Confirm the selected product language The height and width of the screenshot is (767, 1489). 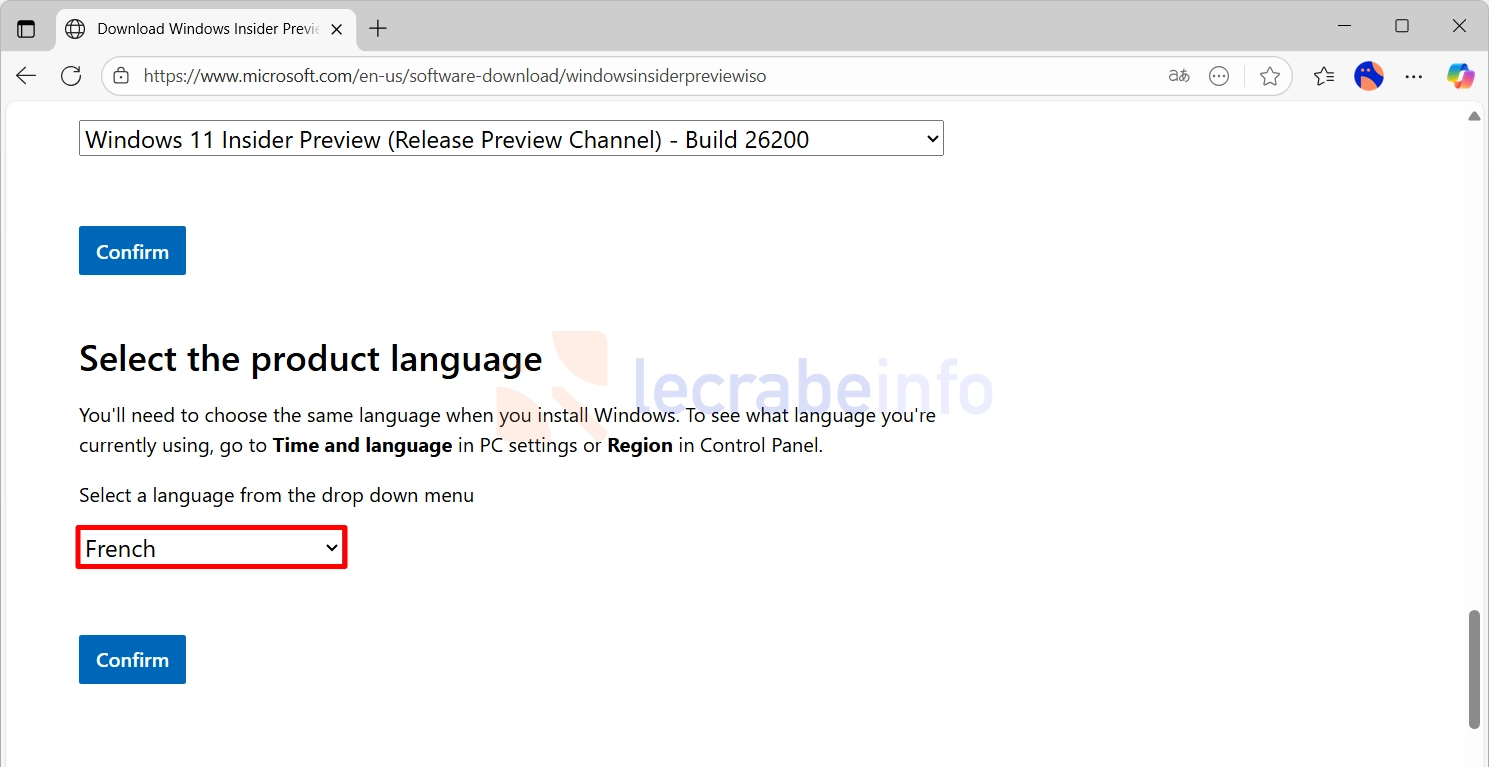pyautogui.click(x=132, y=660)
